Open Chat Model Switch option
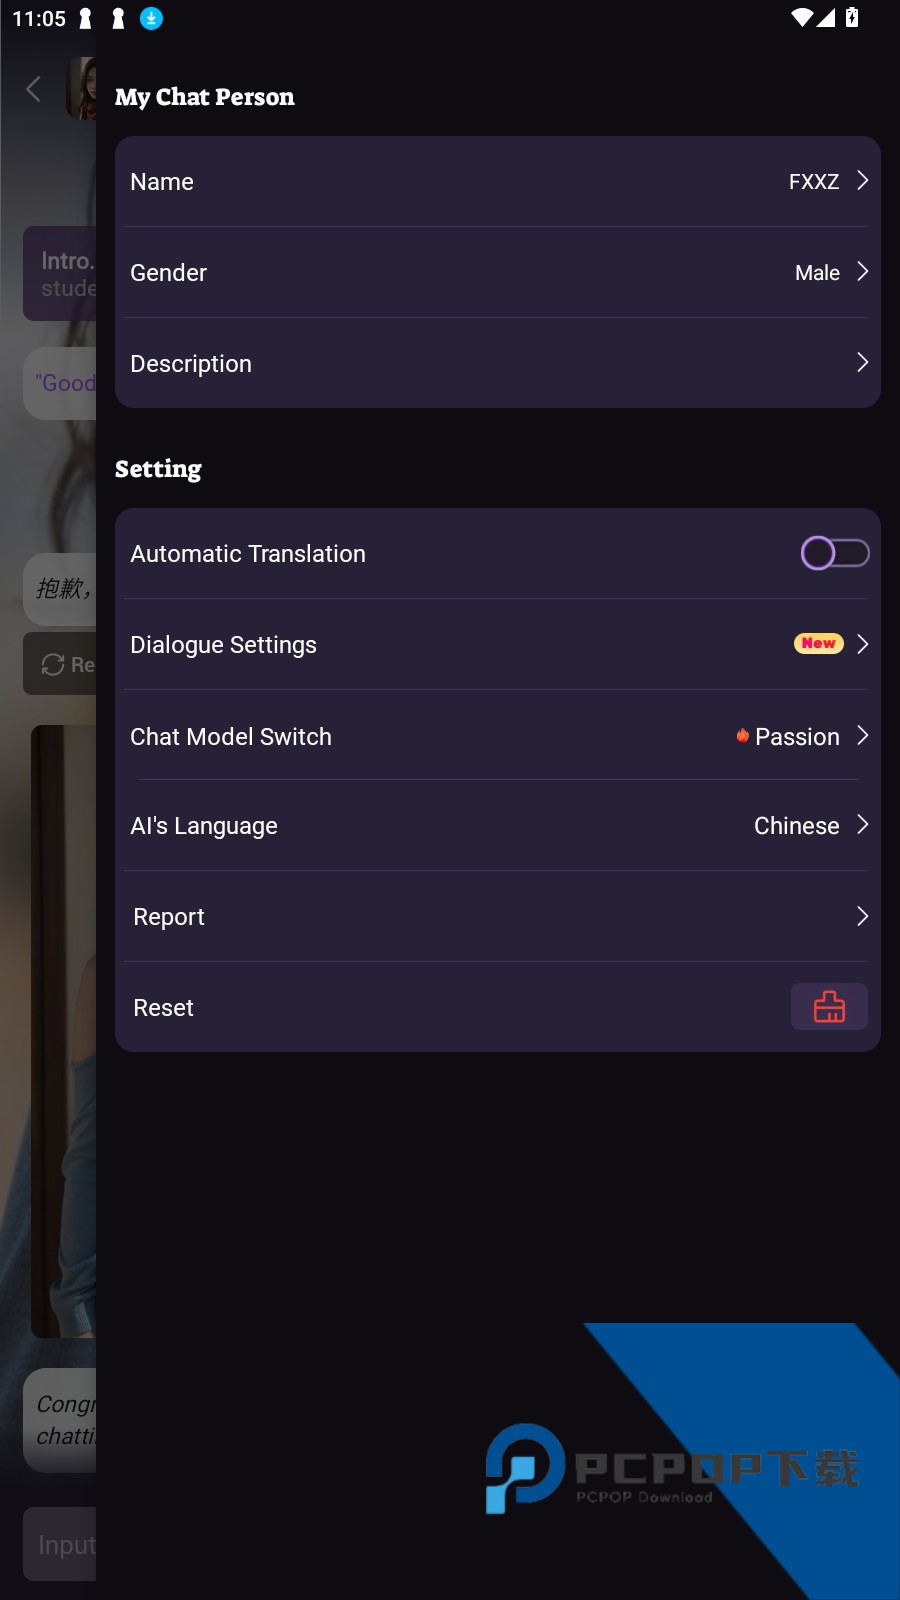This screenshot has width=900, height=1600. 231,737
